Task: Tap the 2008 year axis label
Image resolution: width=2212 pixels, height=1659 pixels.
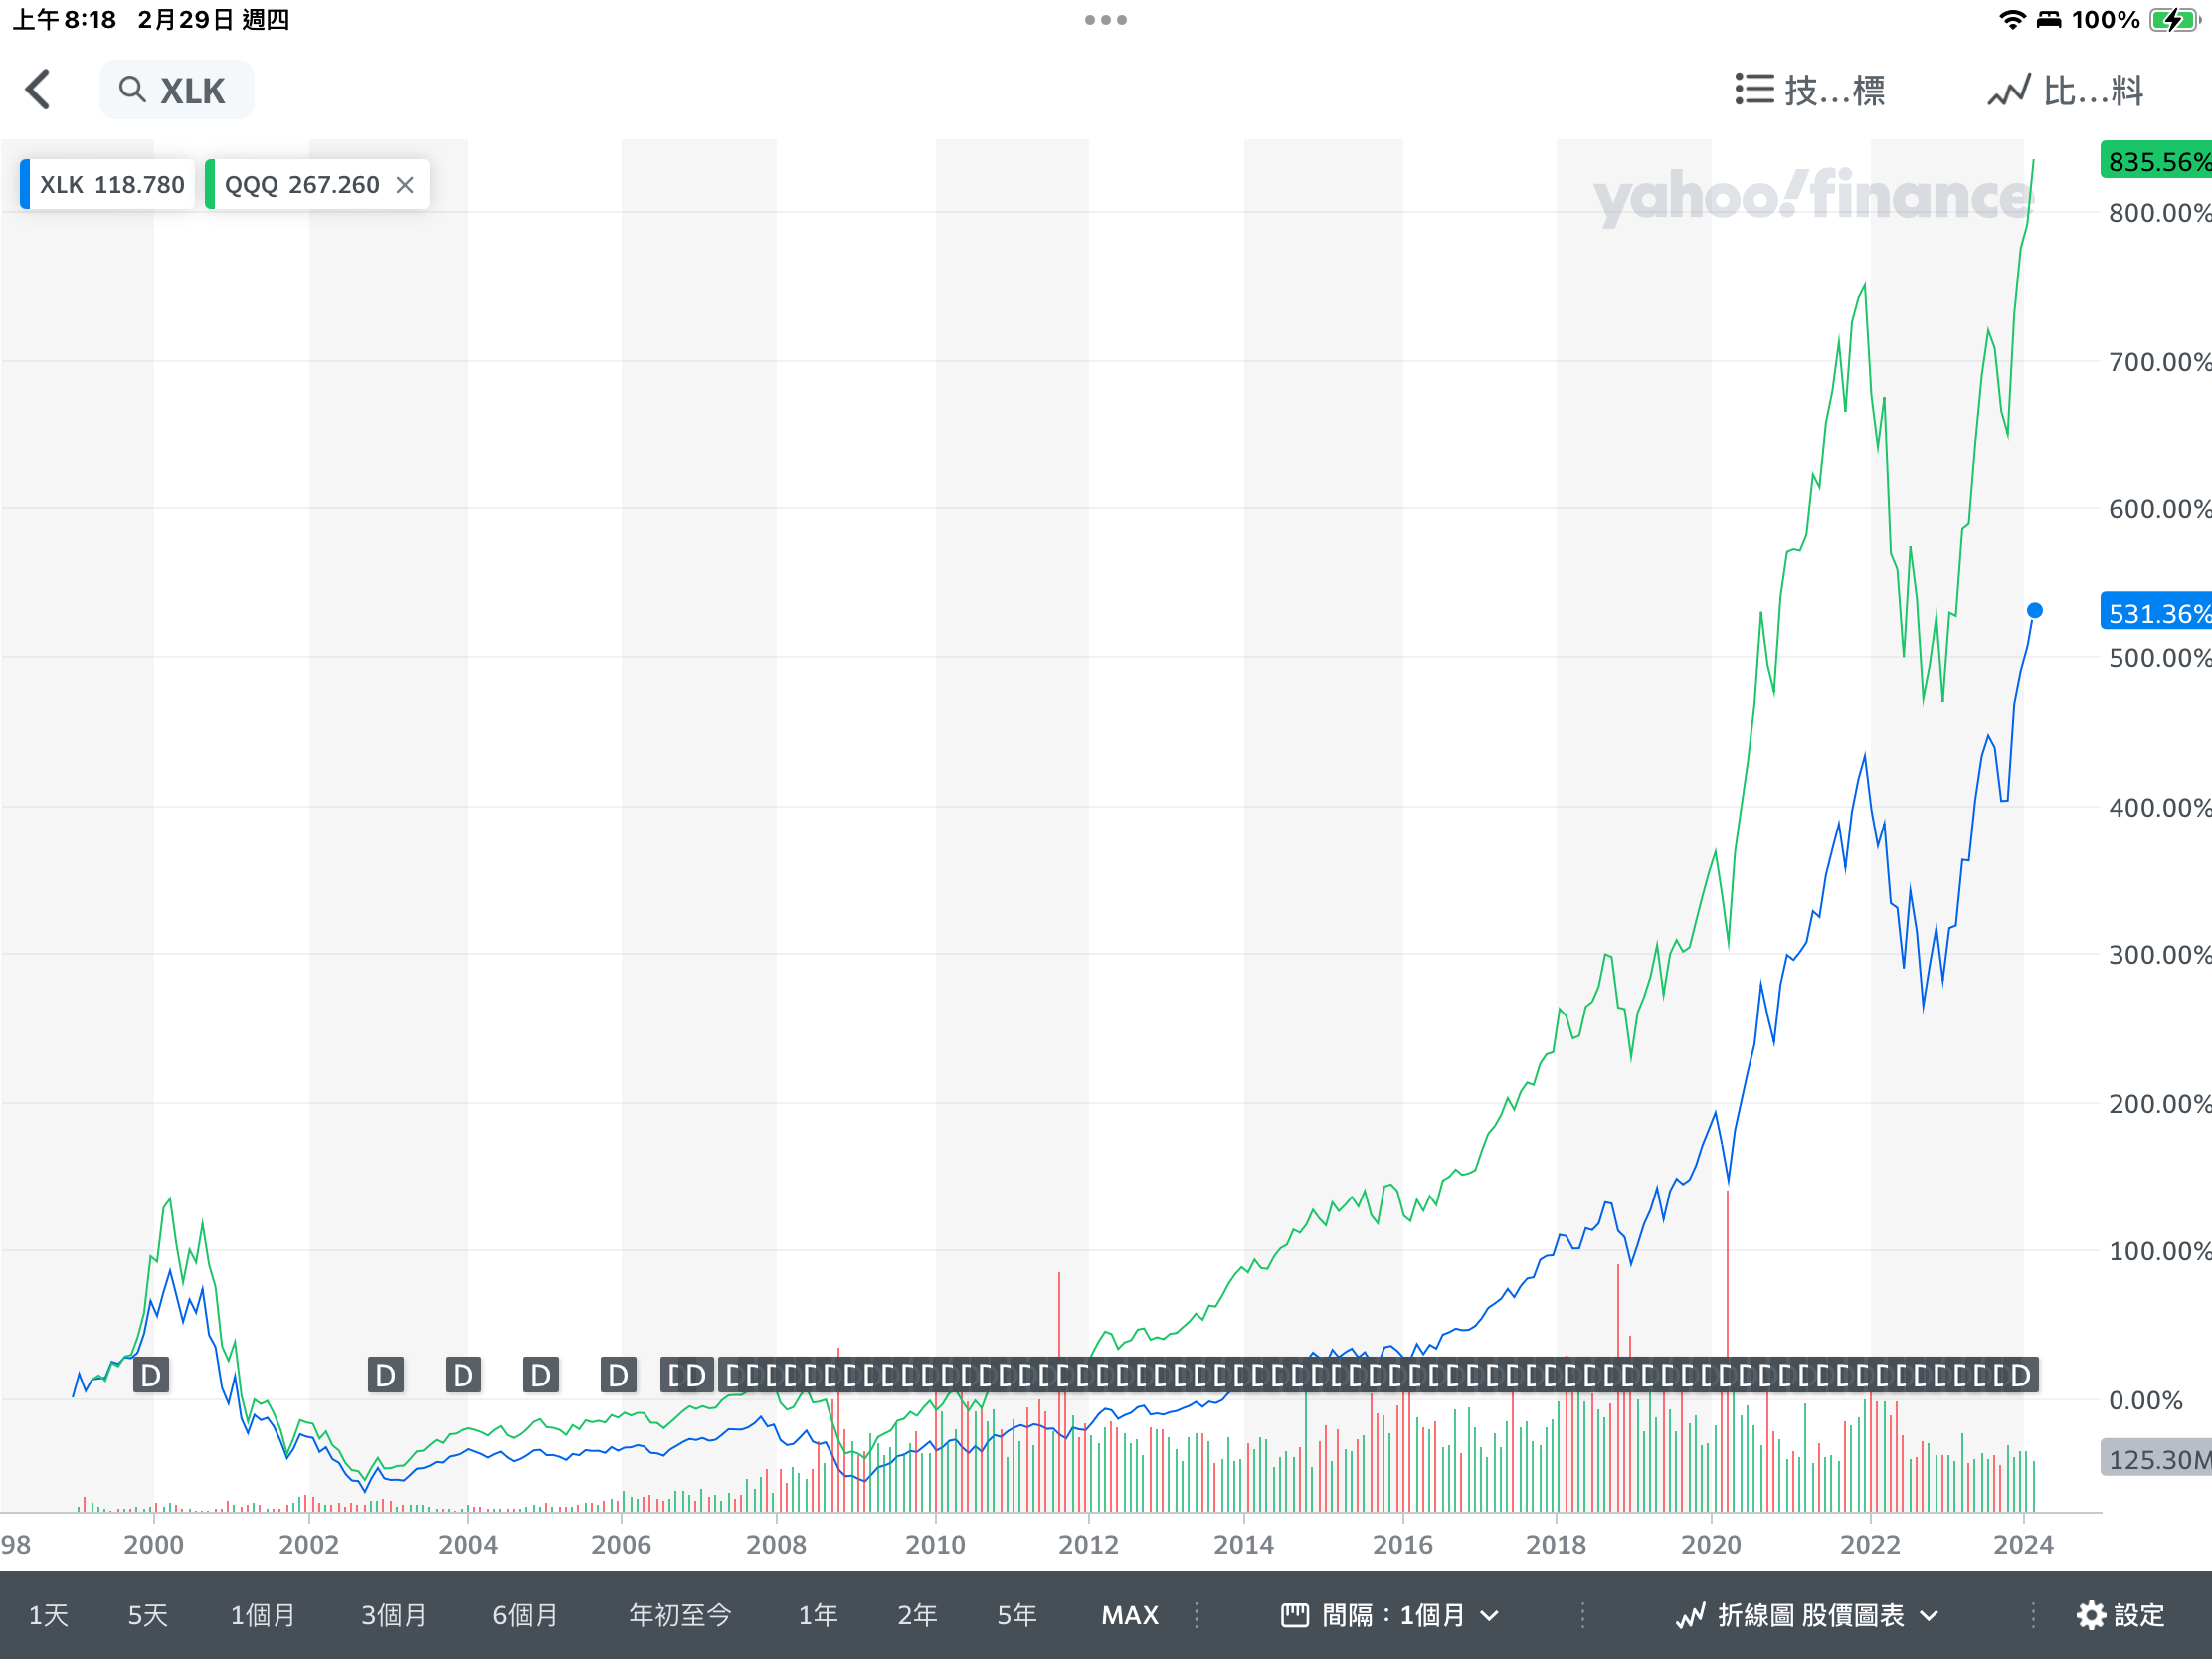Action: (776, 1544)
